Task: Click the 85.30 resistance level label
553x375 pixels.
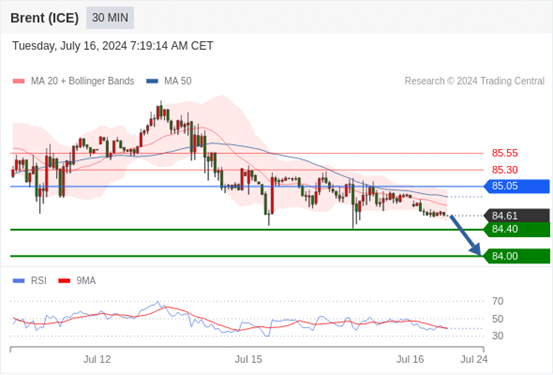Action: 505,170
